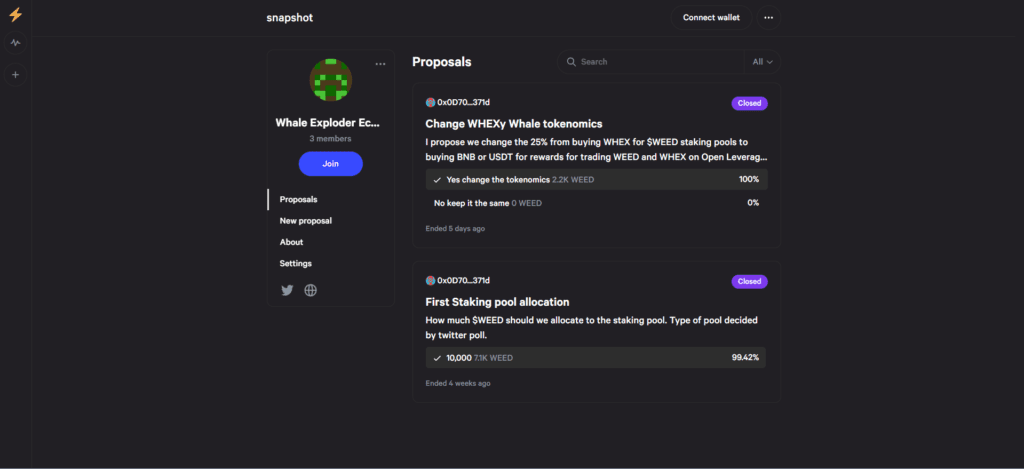Click the plus icon to add space
The width and height of the screenshot is (1024, 469).
click(16, 74)
